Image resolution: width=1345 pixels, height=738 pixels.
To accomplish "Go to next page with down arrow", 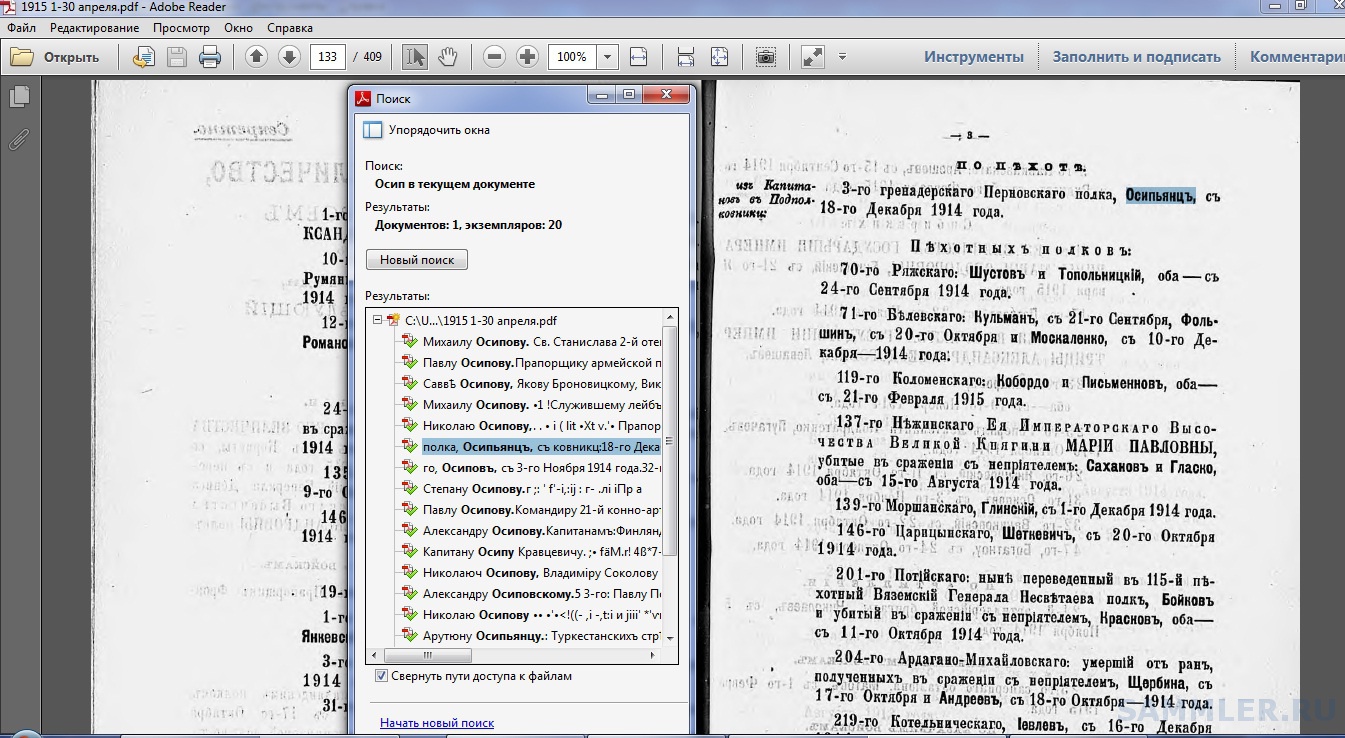I will (x=289, y=57).
